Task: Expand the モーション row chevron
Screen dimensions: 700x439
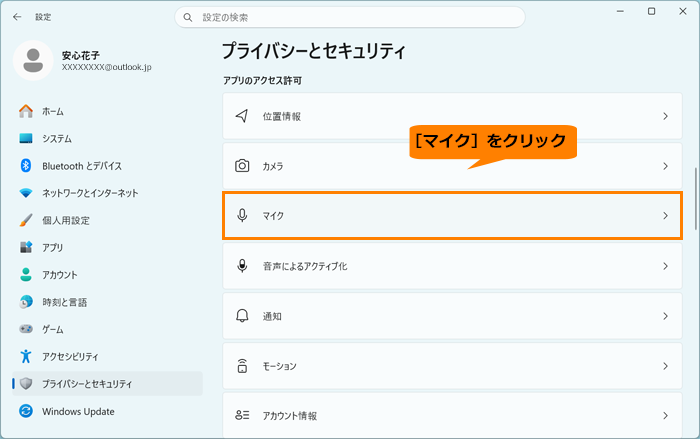Action: 666,366
